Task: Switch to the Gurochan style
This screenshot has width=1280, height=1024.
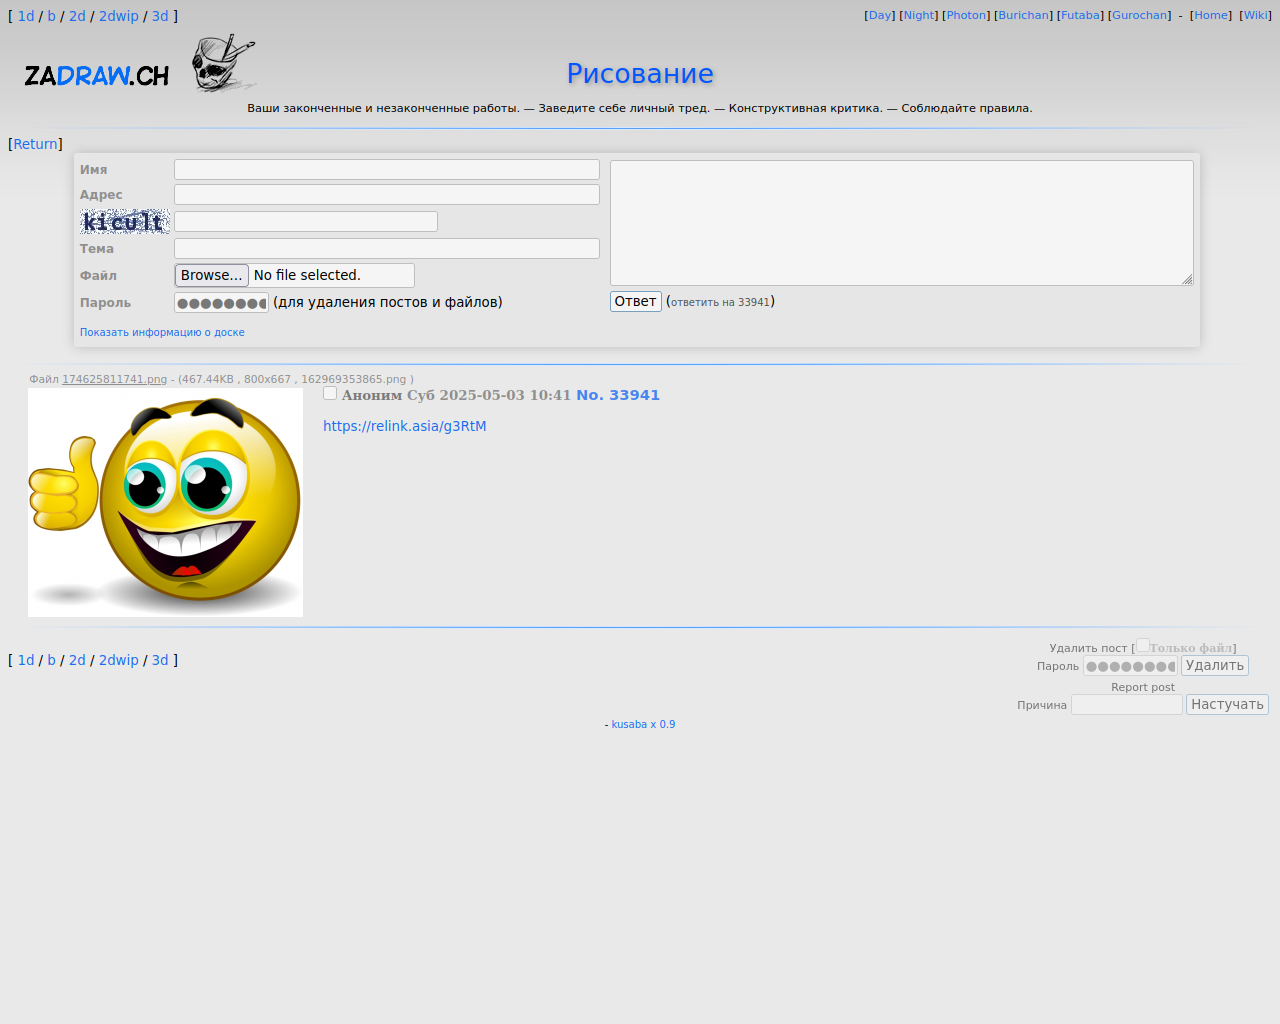Action: click(x=1139, y=15)
